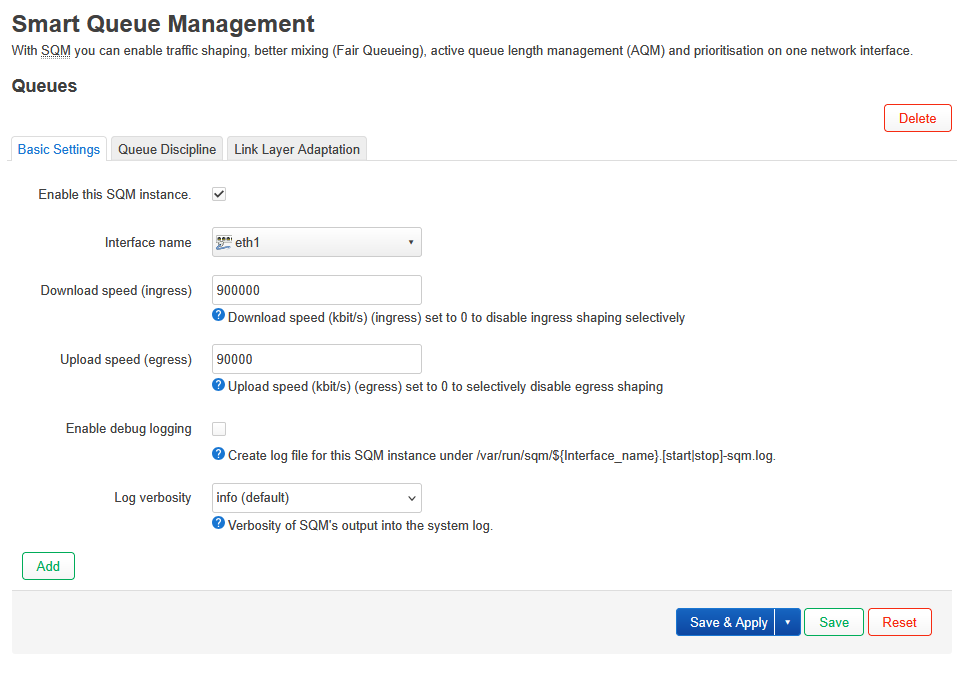This screenshot has width=971, height=673.
Task: Select the Basic Settings tab
Action: tap(59, 149)
